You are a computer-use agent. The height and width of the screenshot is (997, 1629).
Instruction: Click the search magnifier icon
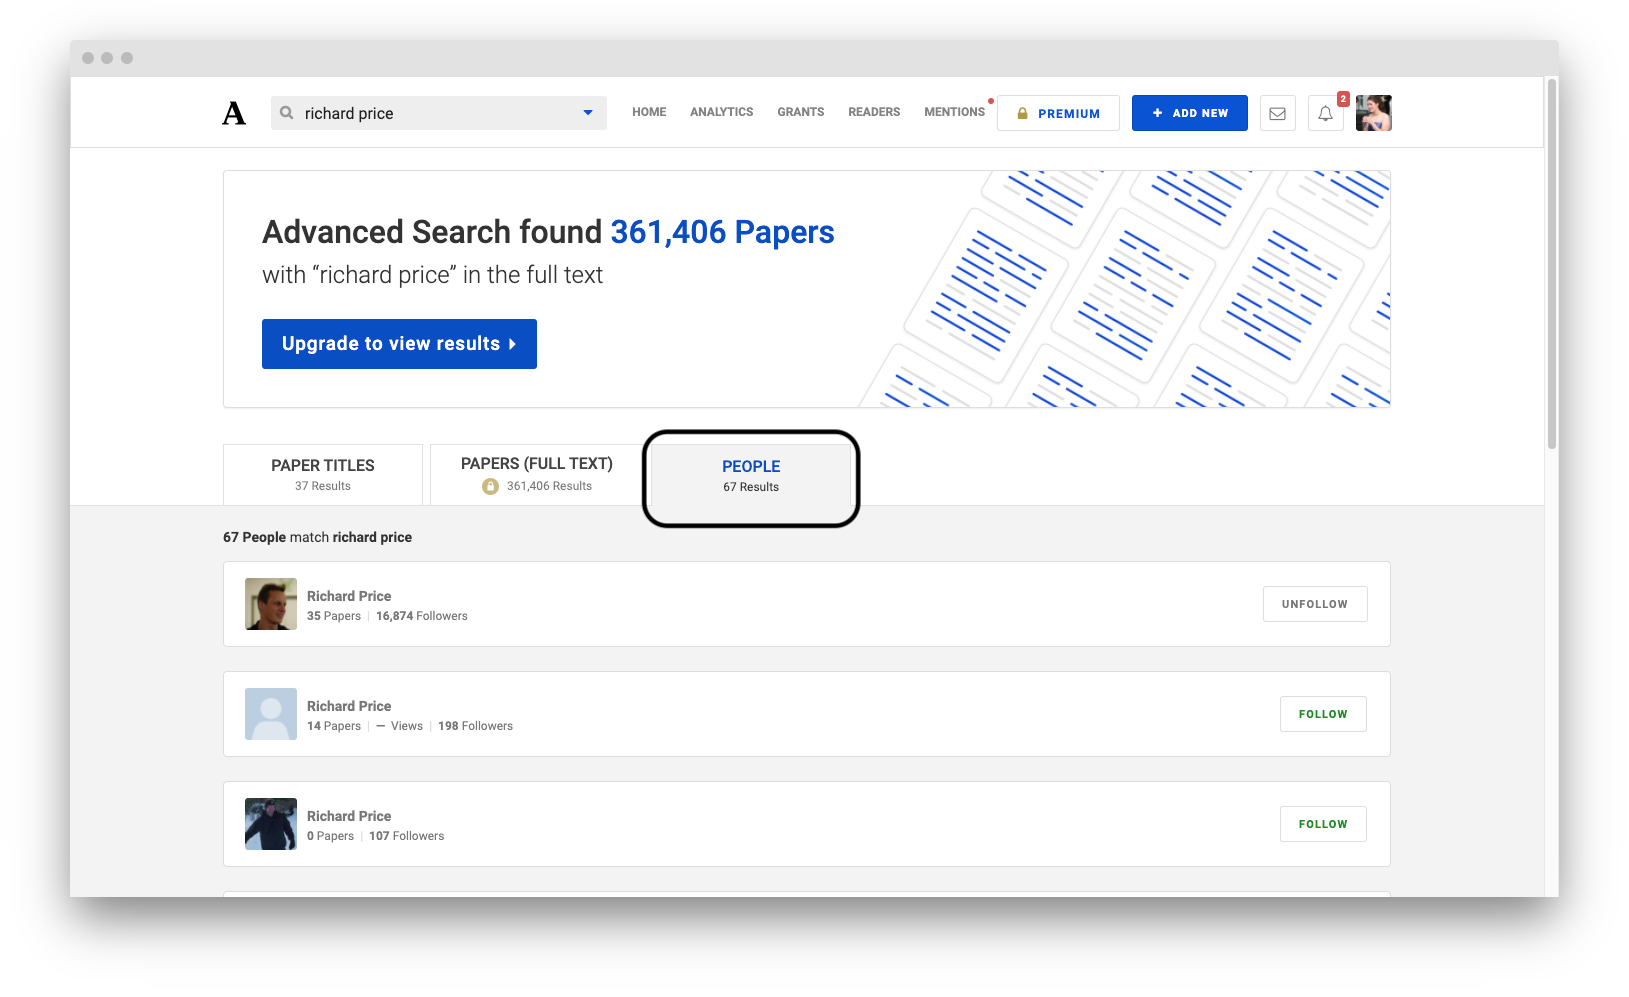(x=287, y=113)
